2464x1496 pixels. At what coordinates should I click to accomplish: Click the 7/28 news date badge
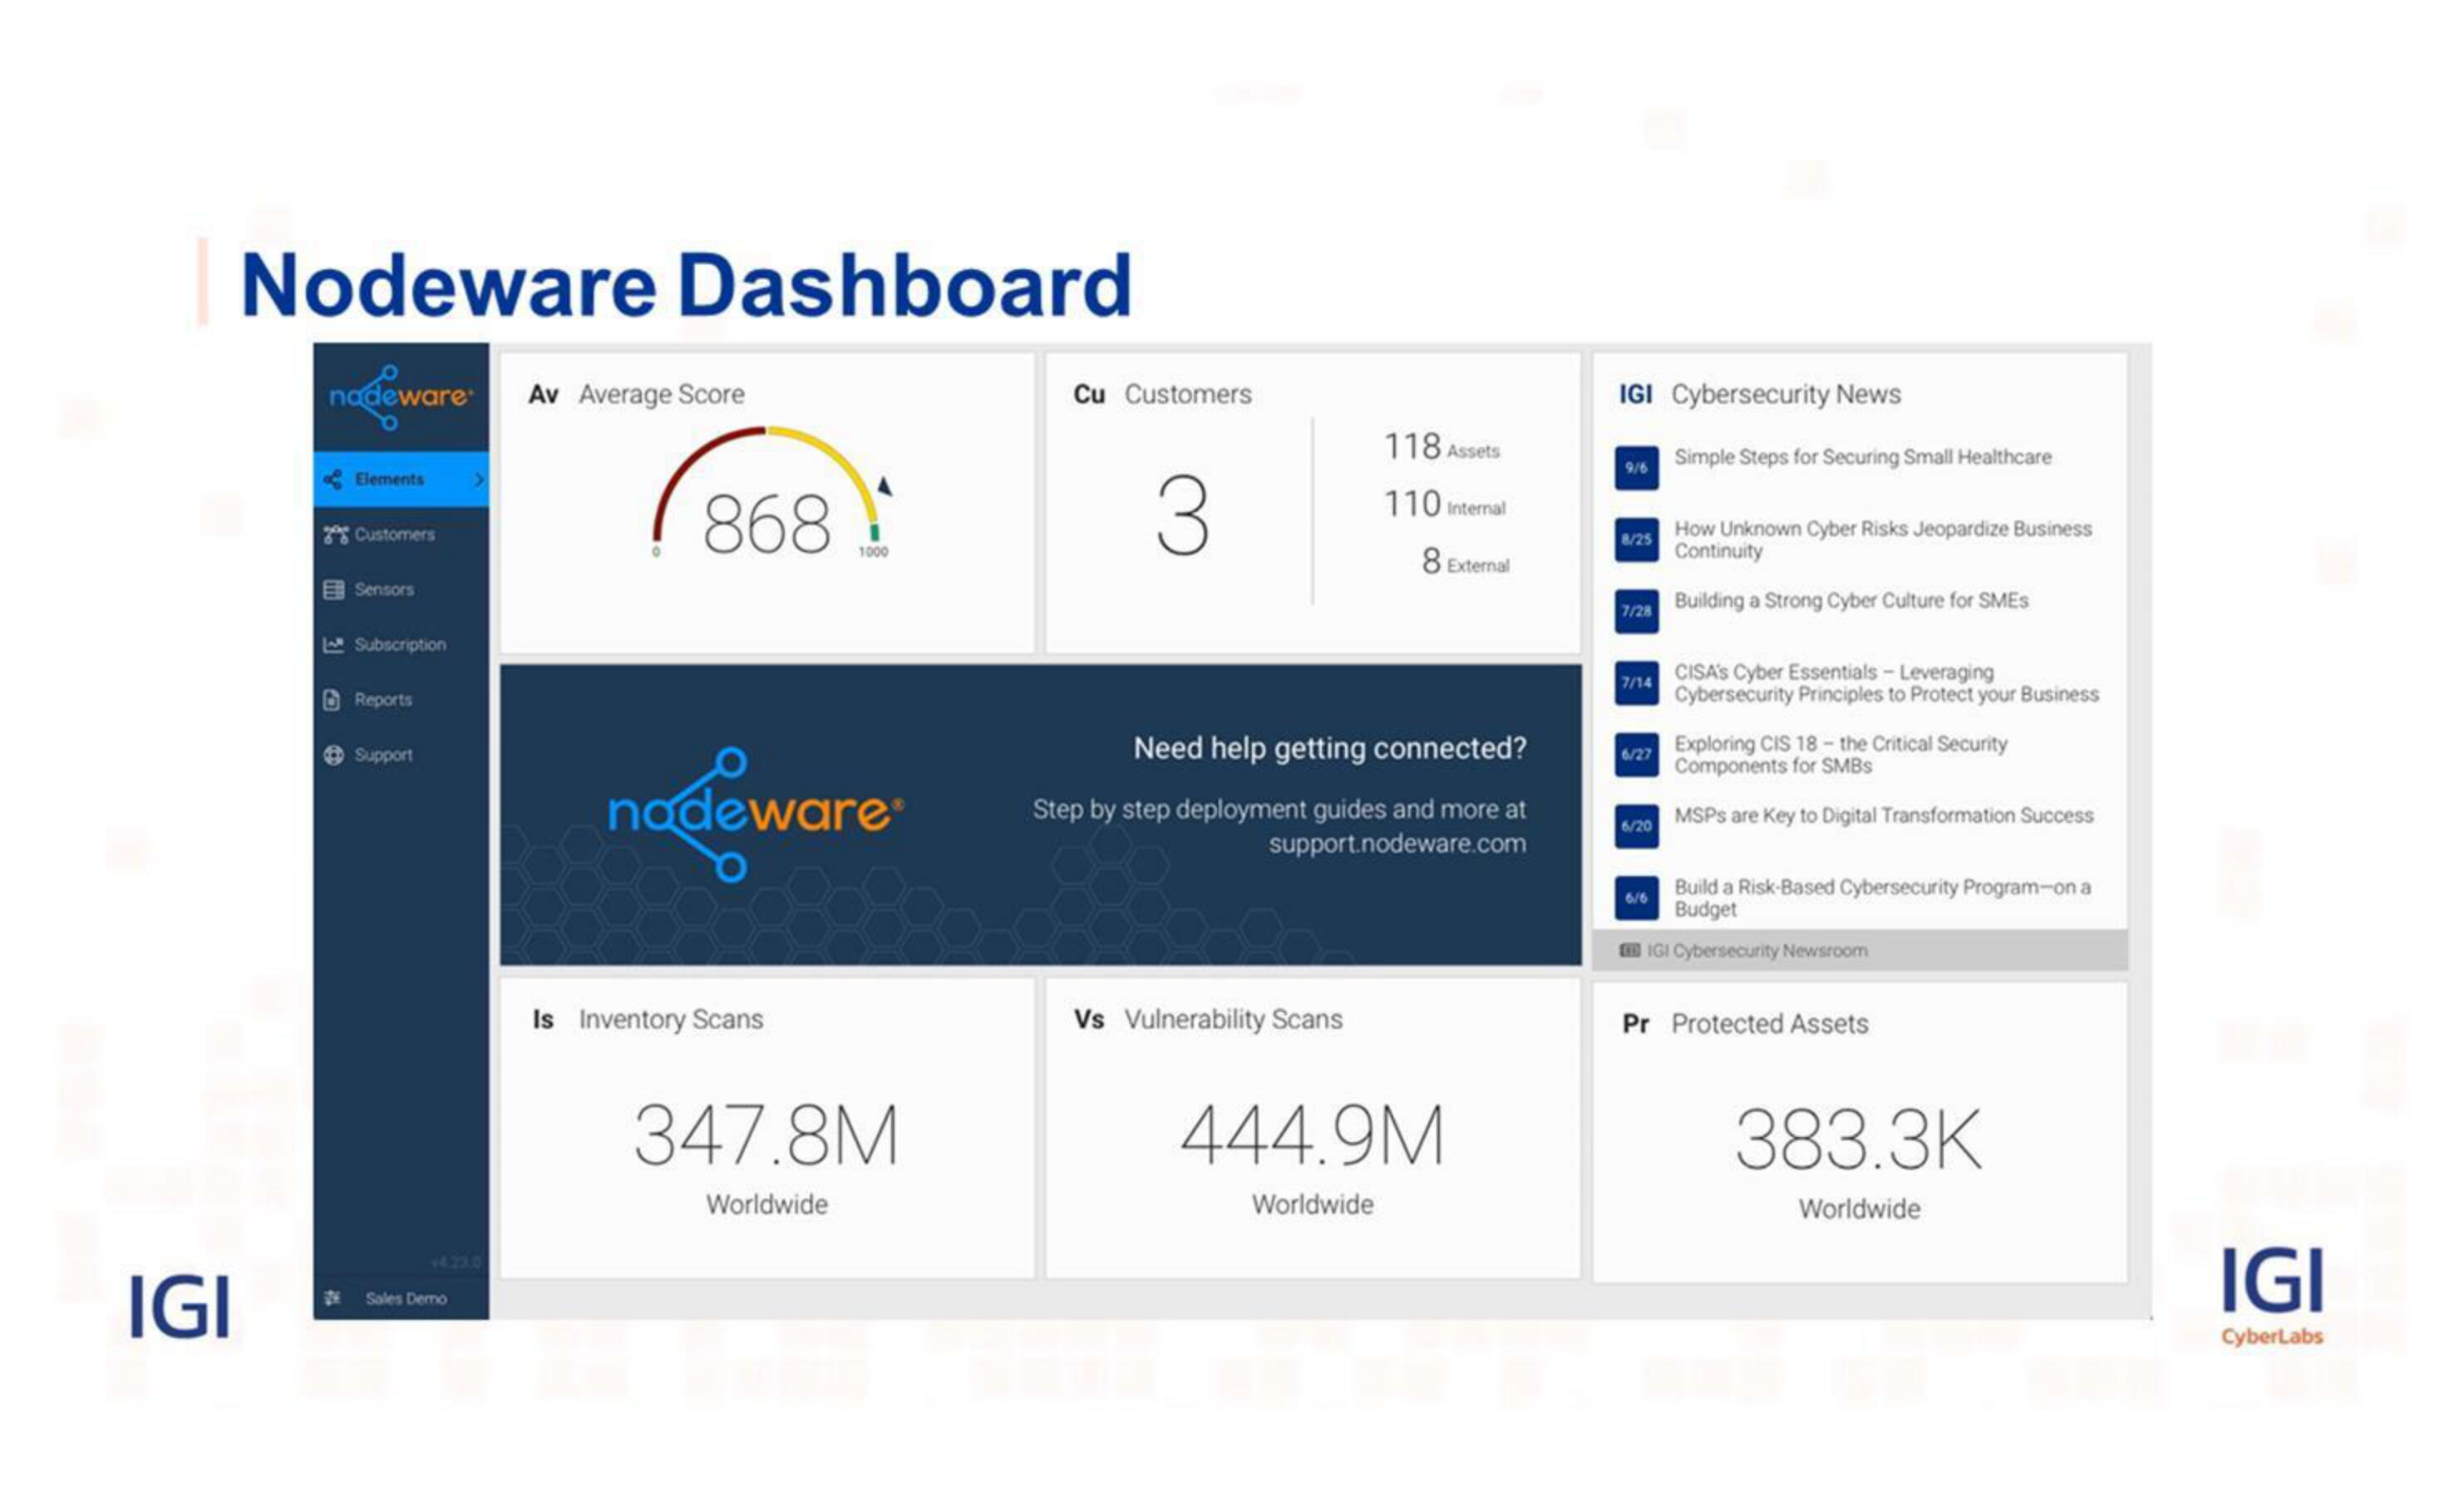(x=1636, y=611)
